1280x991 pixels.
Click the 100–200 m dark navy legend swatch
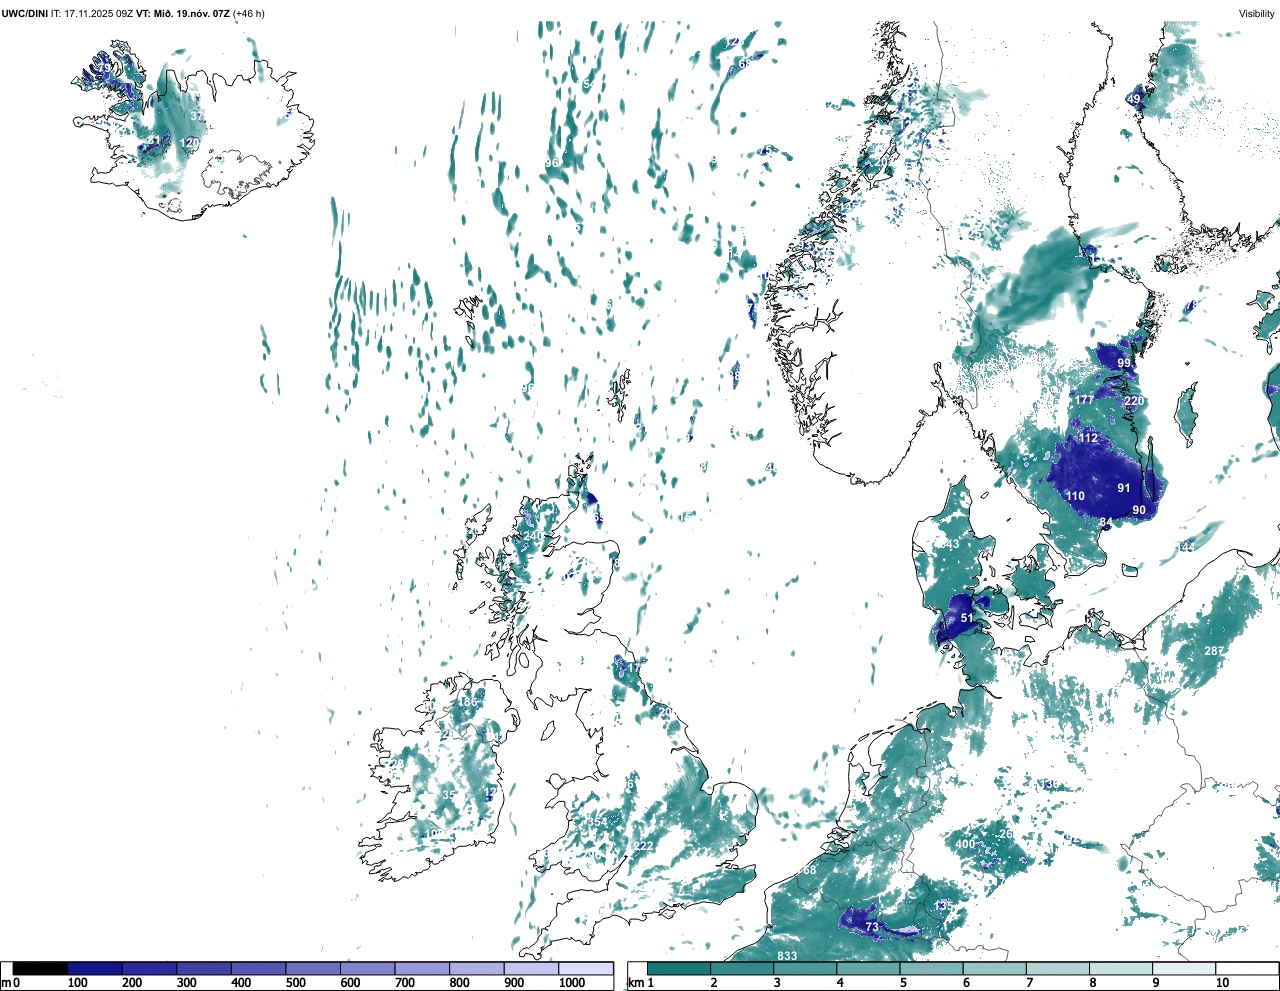95,969
